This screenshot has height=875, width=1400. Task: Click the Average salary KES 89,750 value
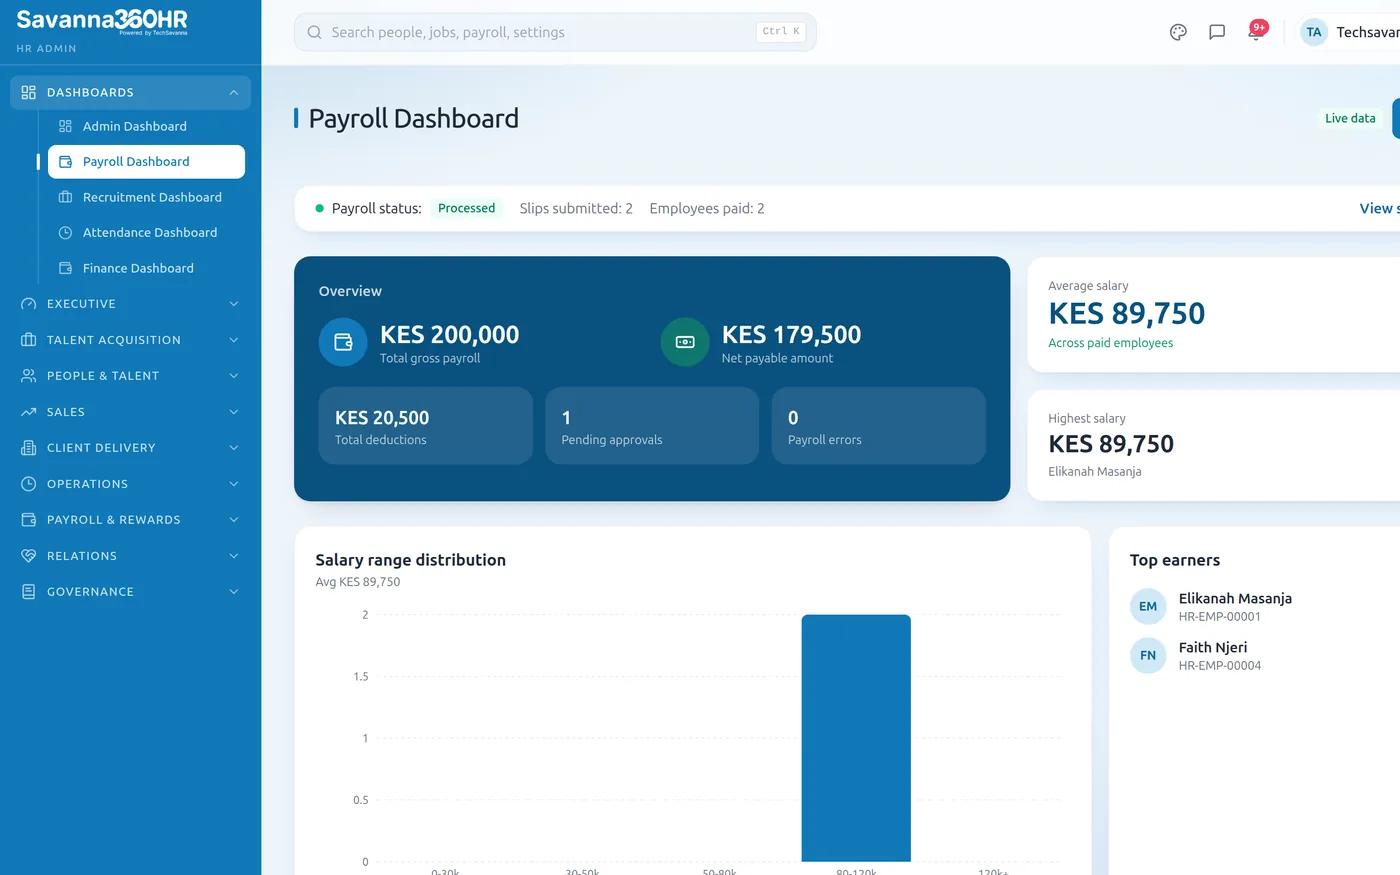point(1127,314)
